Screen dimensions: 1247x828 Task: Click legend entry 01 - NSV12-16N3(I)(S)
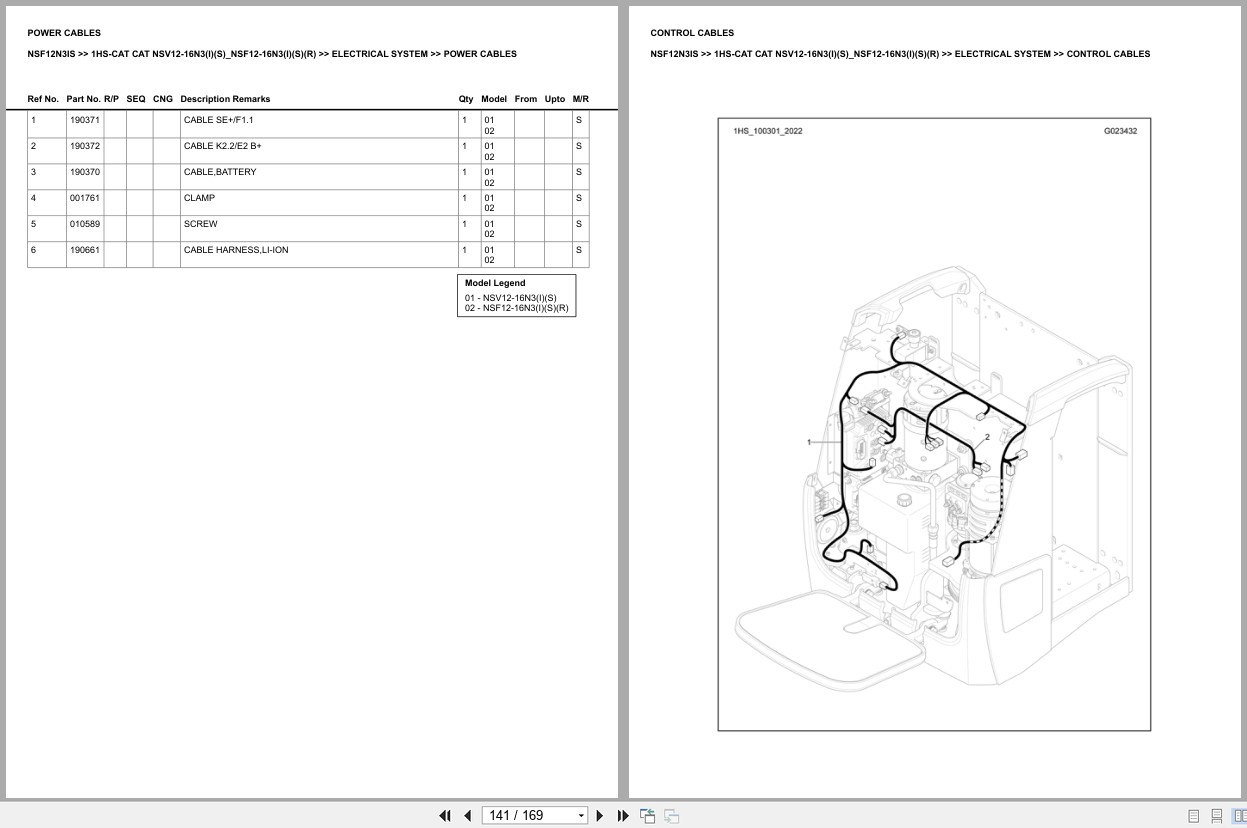(510, 298)
